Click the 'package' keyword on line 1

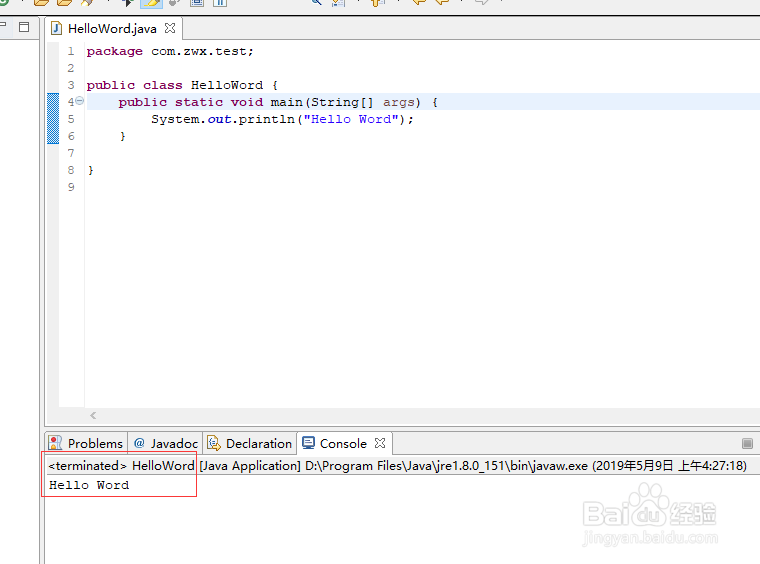coord(115,51)
